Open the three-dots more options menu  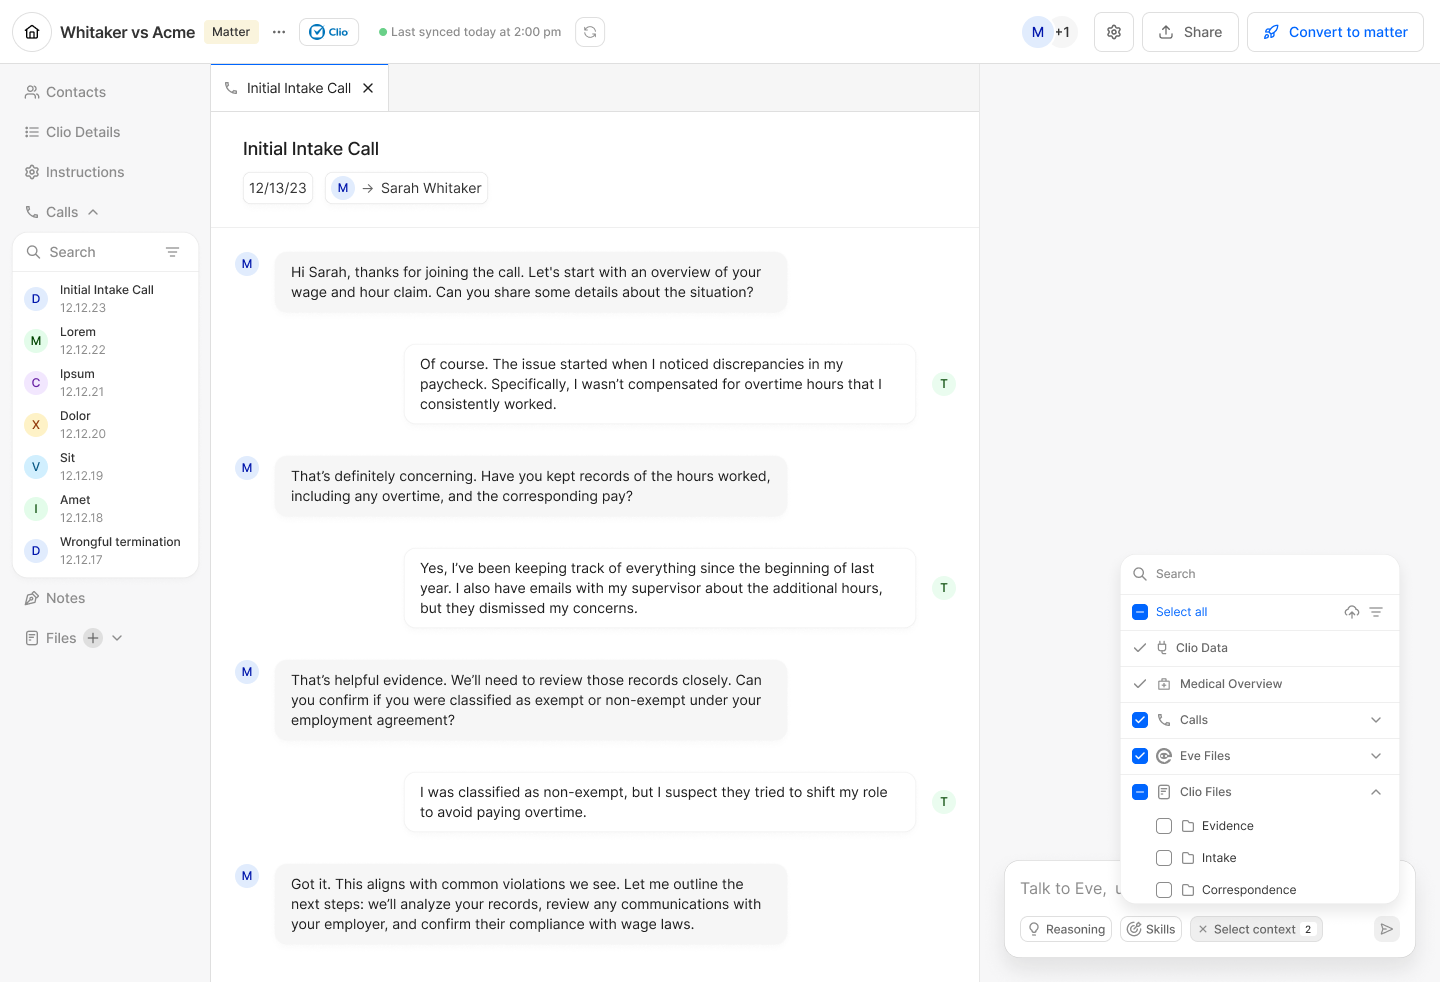coord(279,32)
